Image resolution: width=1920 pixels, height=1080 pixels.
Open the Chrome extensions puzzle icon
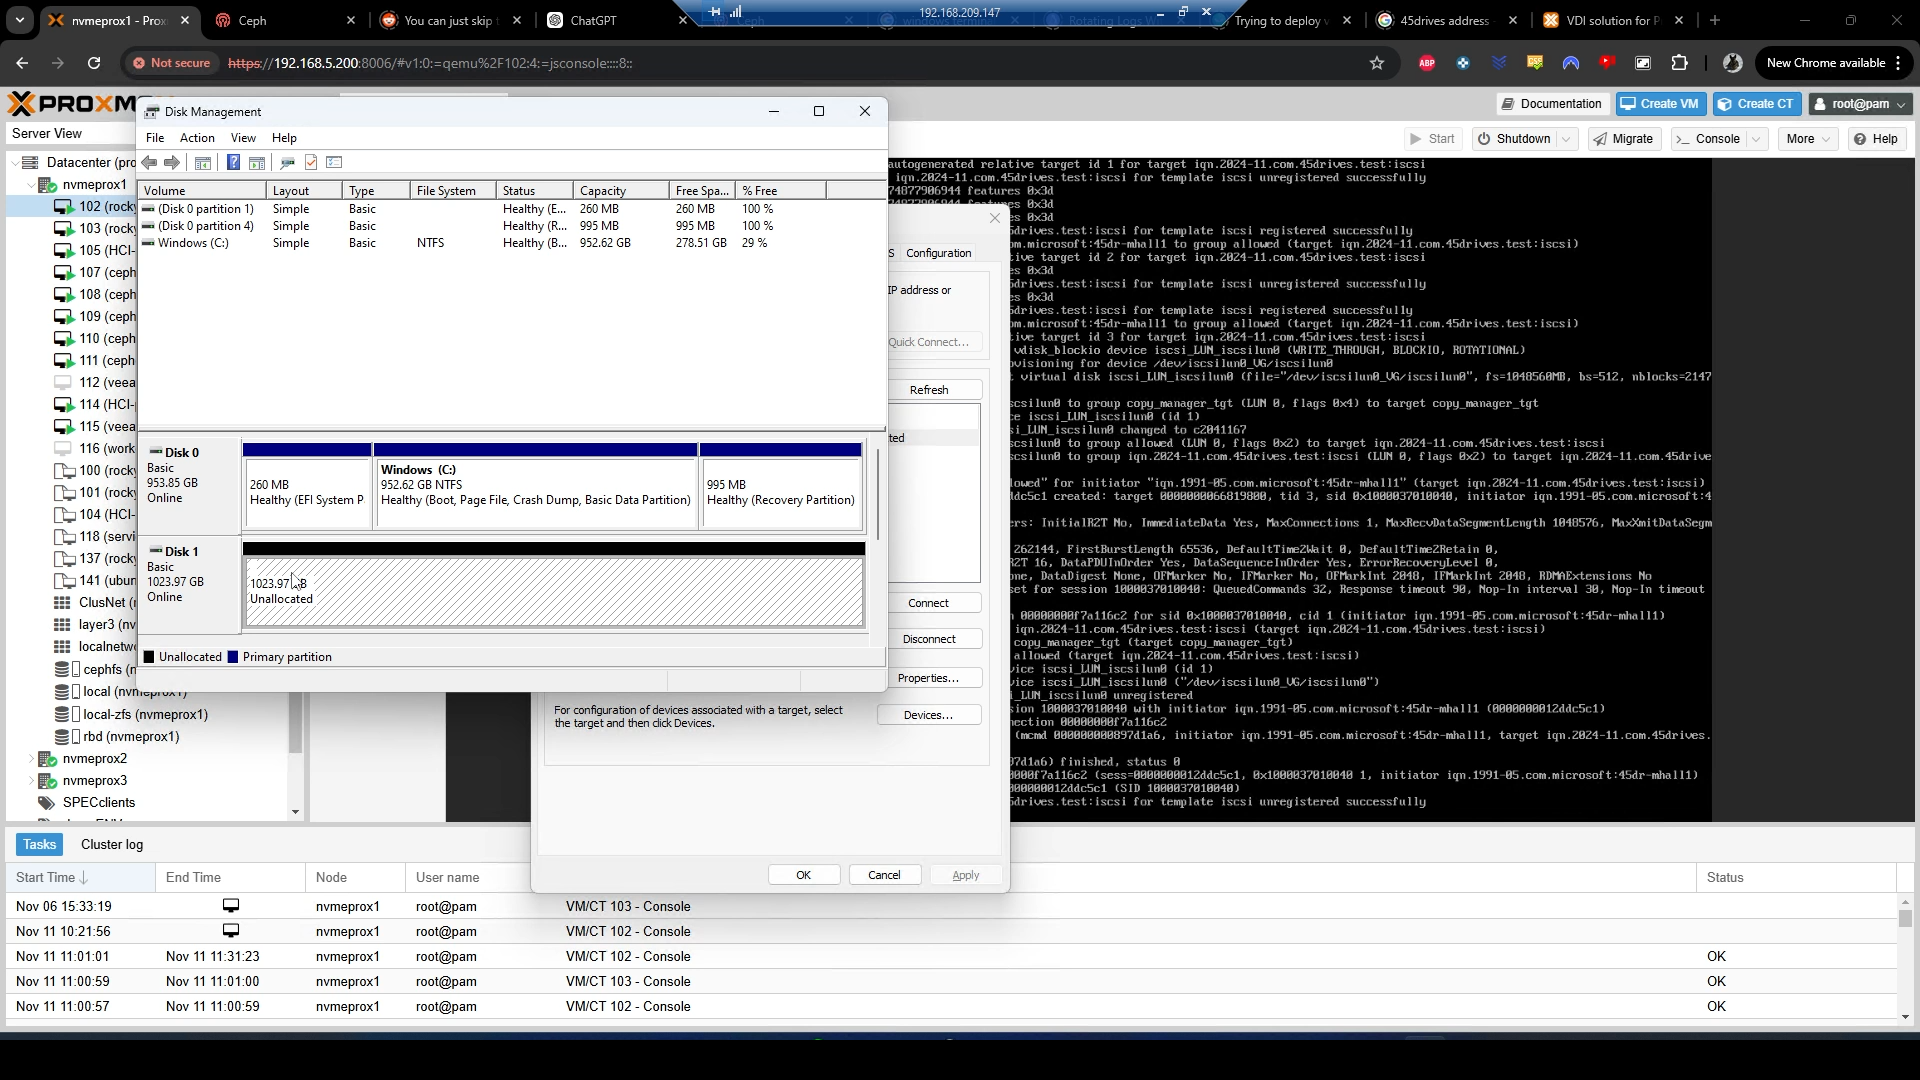tap(1679, 63)
